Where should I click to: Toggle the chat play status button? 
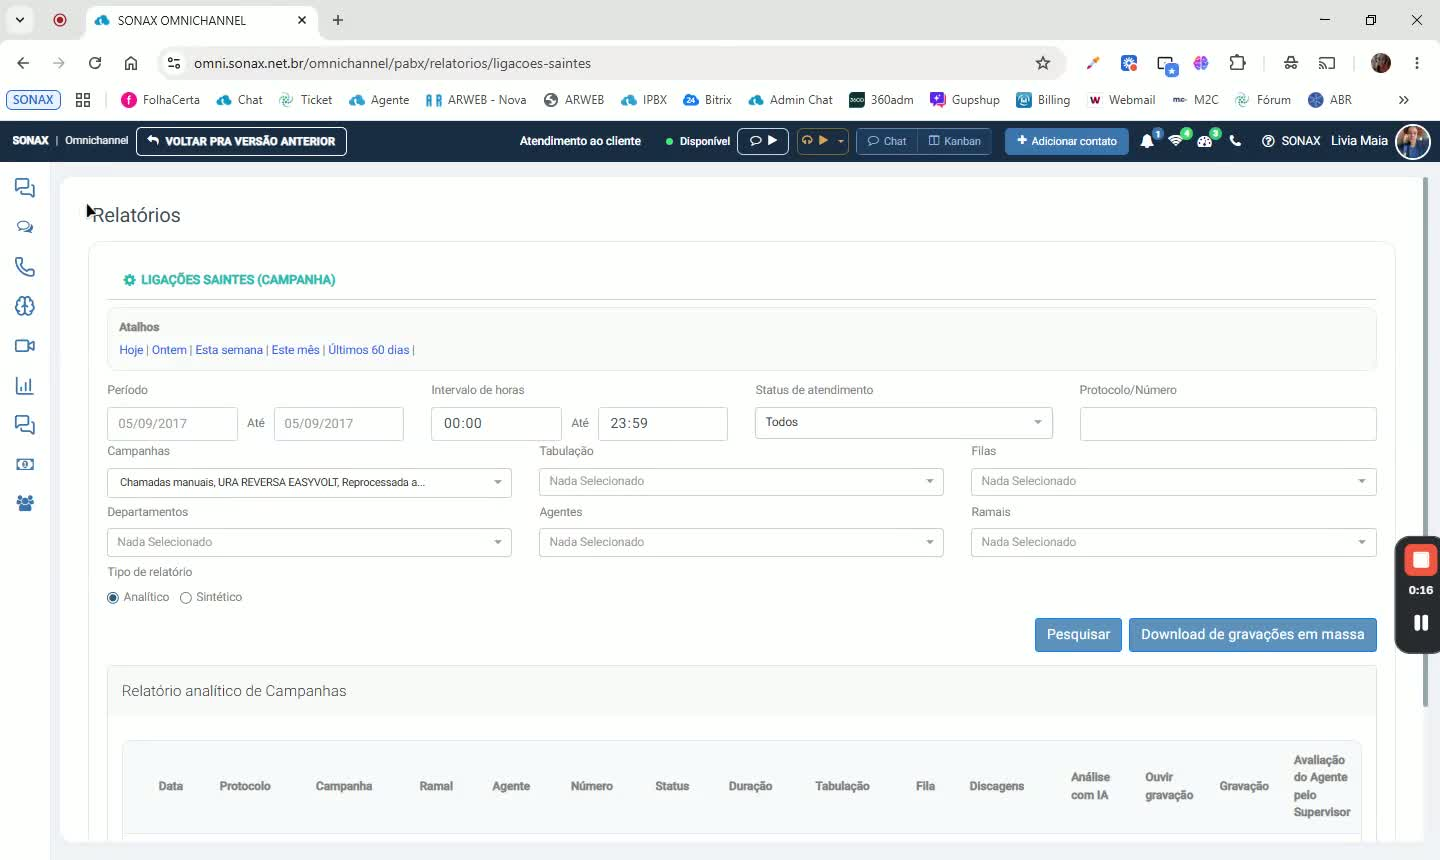click(x=763, y=141)
